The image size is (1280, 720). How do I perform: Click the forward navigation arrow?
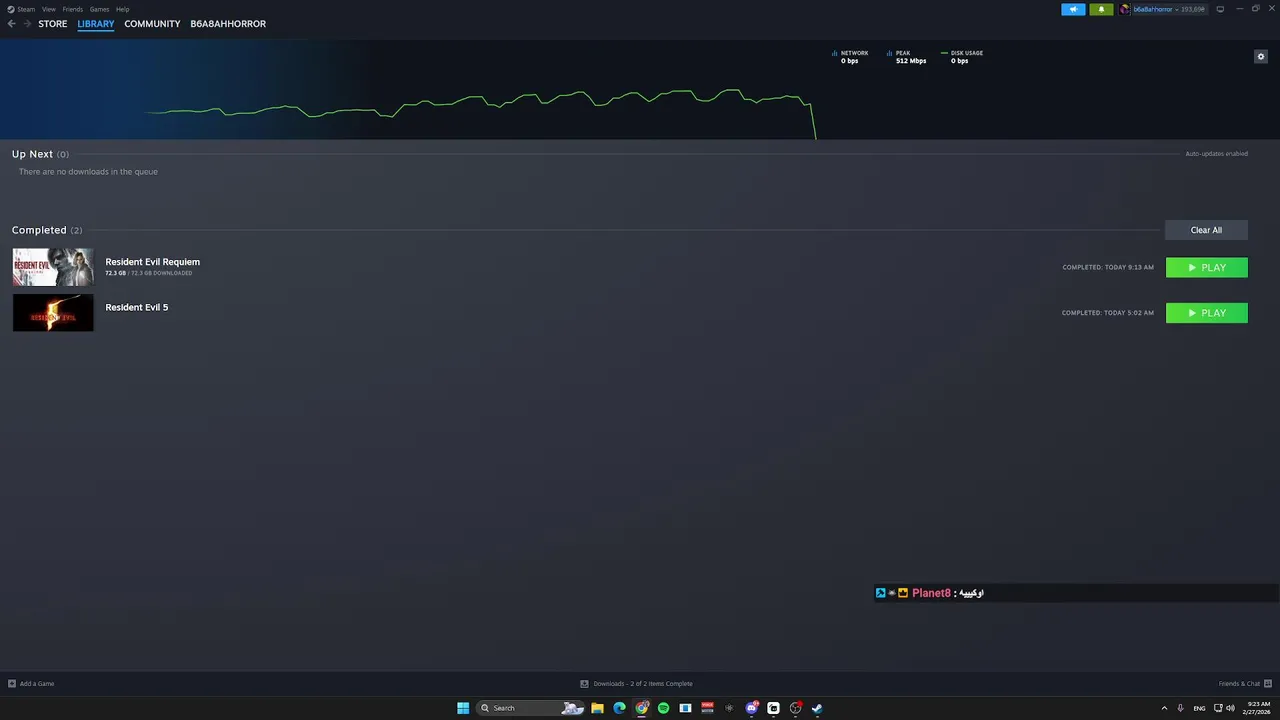pyautogui.click(x=27, y=24)
